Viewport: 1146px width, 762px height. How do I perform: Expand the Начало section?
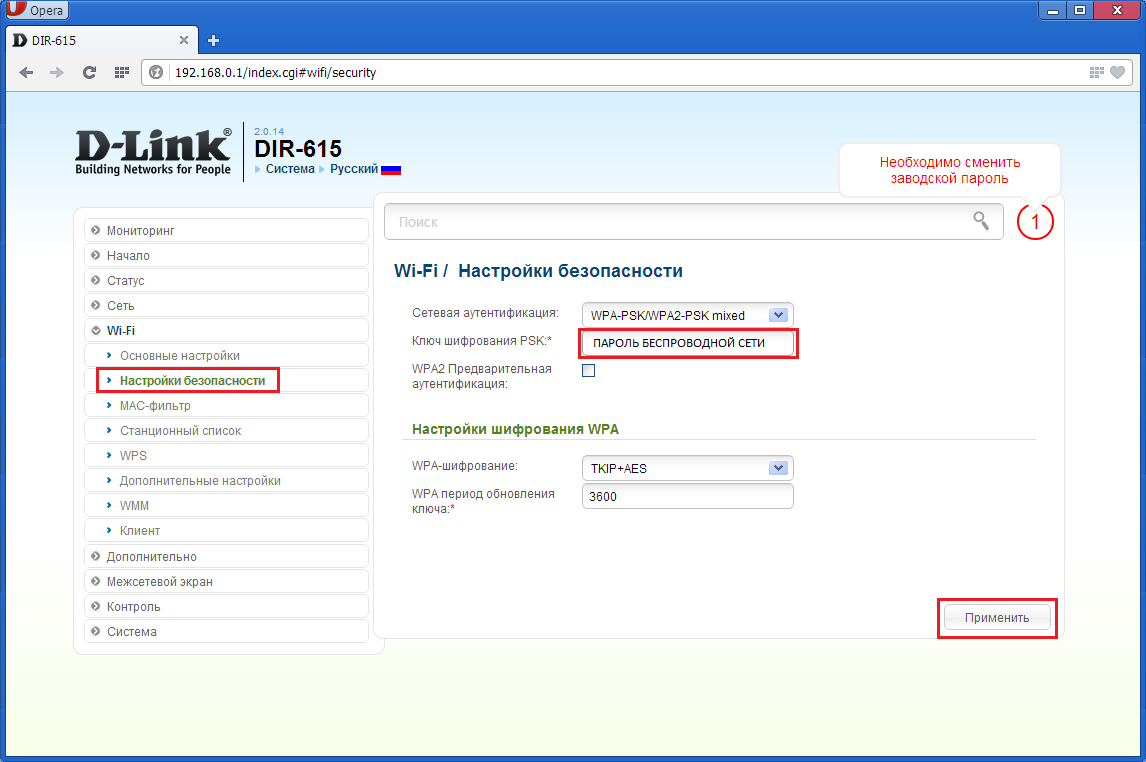pyautogui.click(x=227, y=255)
